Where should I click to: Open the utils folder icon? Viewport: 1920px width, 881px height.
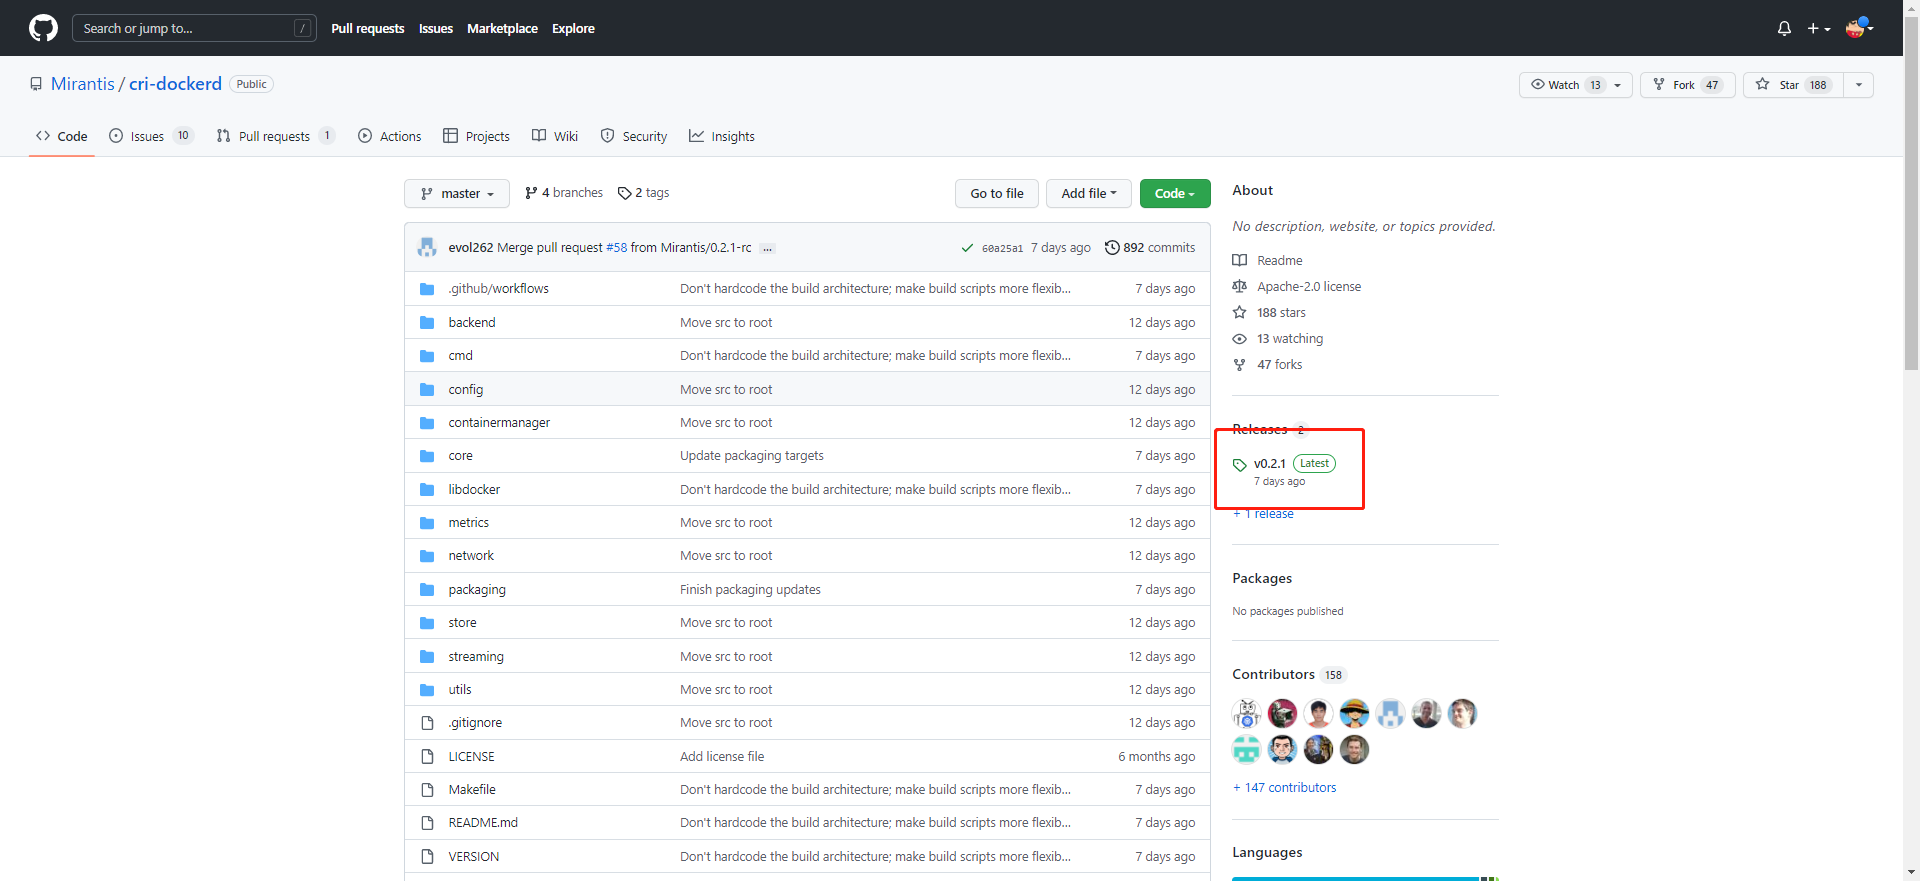point(427,690)
